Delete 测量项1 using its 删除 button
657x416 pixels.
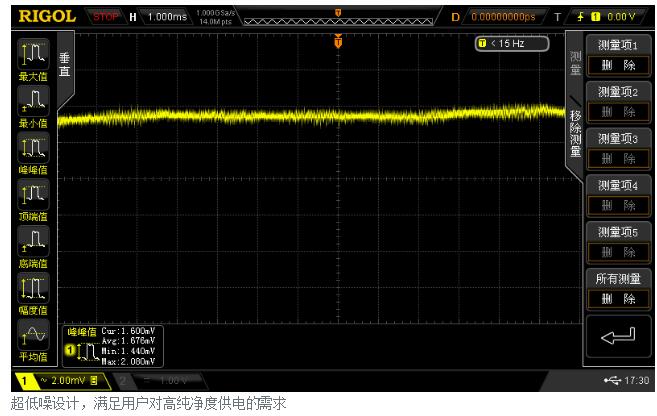click(x=616, y=65)
